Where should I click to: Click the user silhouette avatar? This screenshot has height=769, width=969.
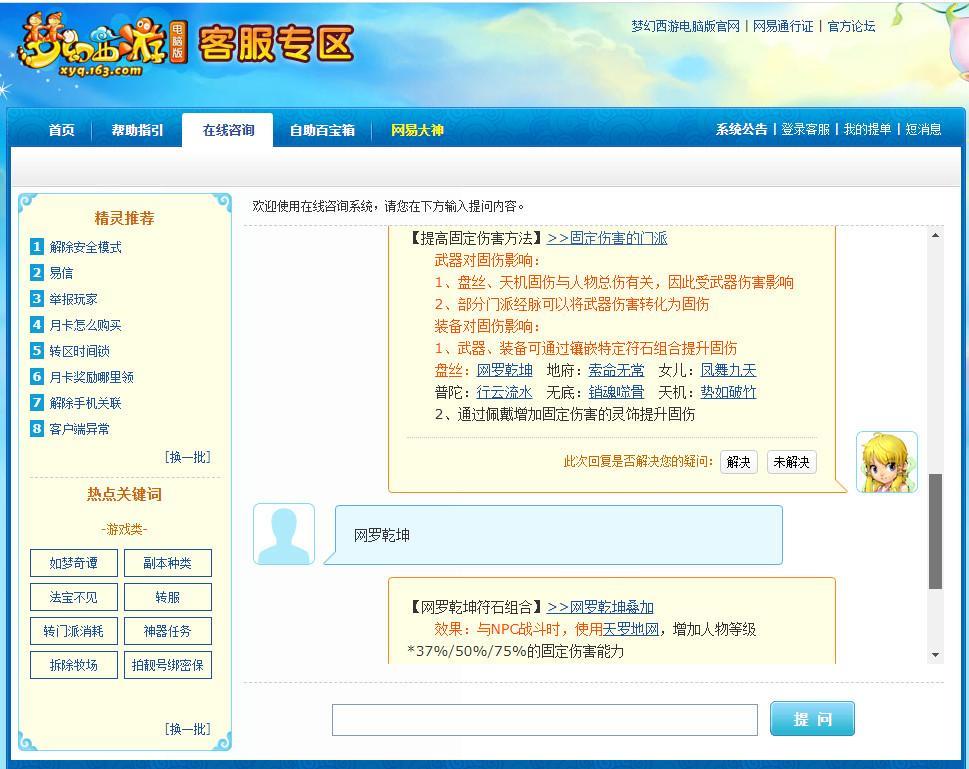click(284, 534)
